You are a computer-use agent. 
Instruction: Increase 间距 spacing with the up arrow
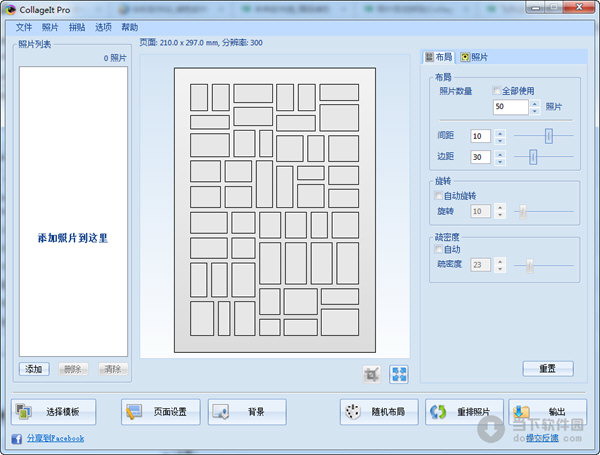pyautogui.click(x=500, y=132)
